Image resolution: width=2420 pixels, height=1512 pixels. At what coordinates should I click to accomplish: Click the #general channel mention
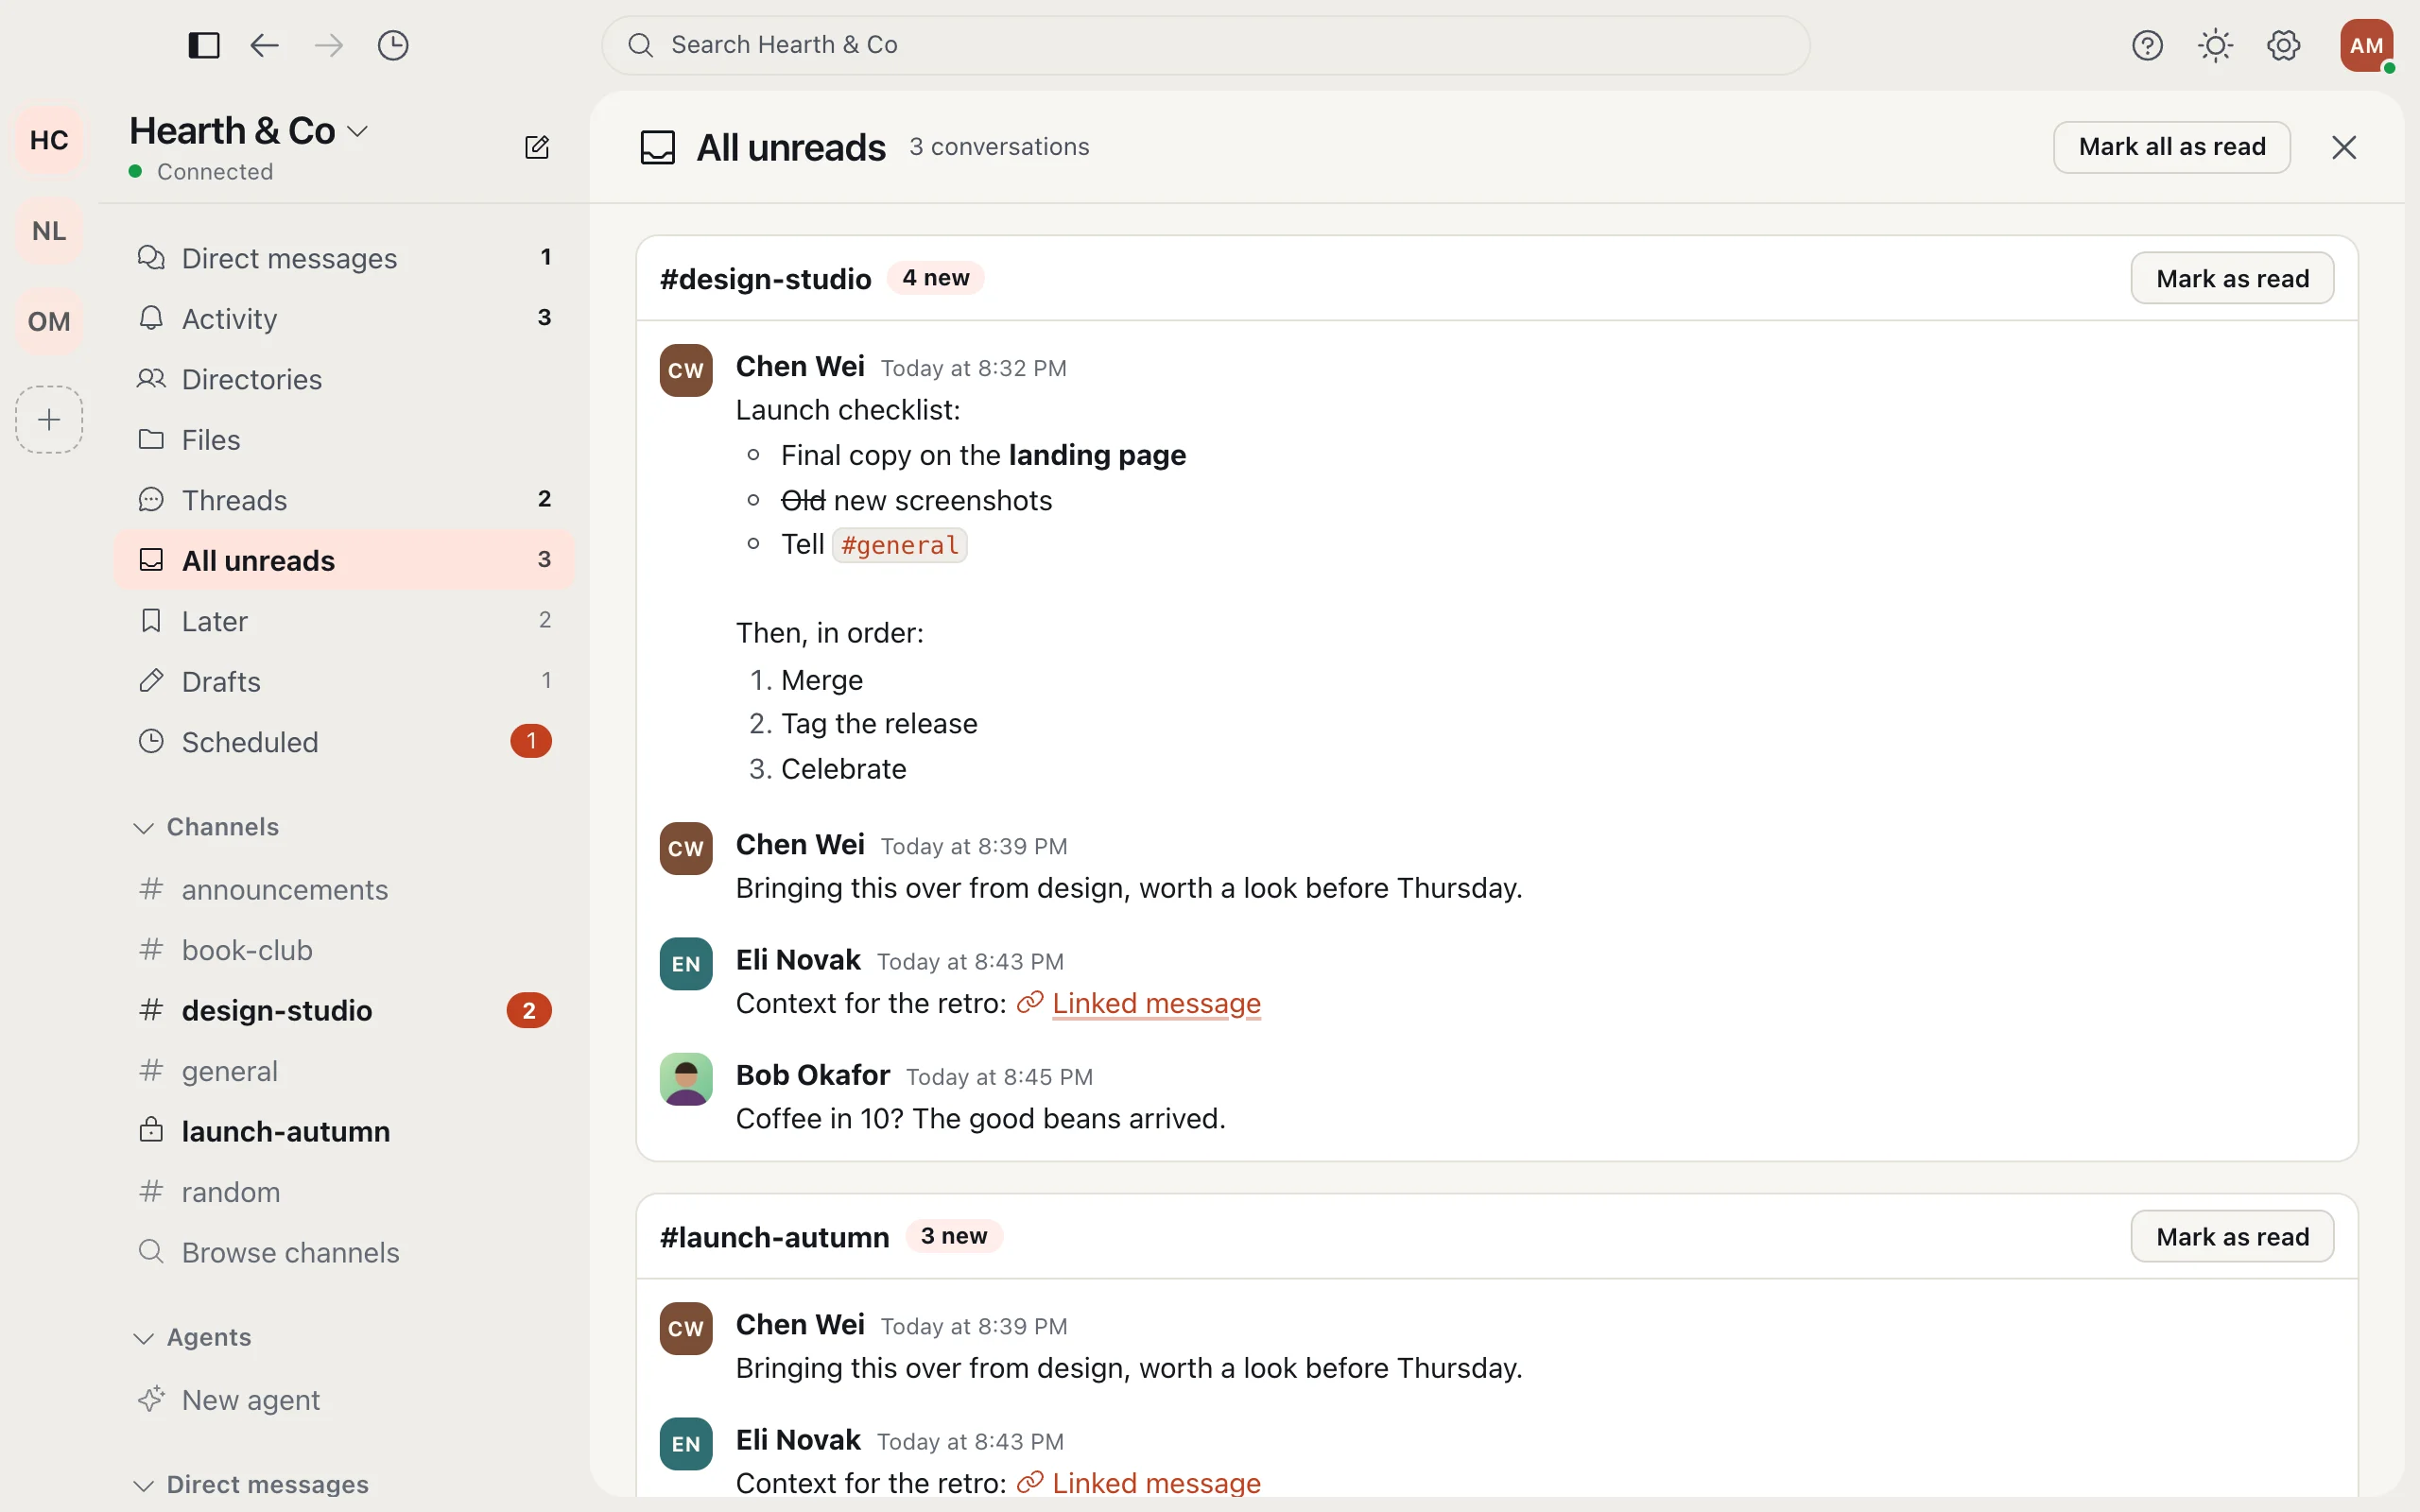click(899, 545)
